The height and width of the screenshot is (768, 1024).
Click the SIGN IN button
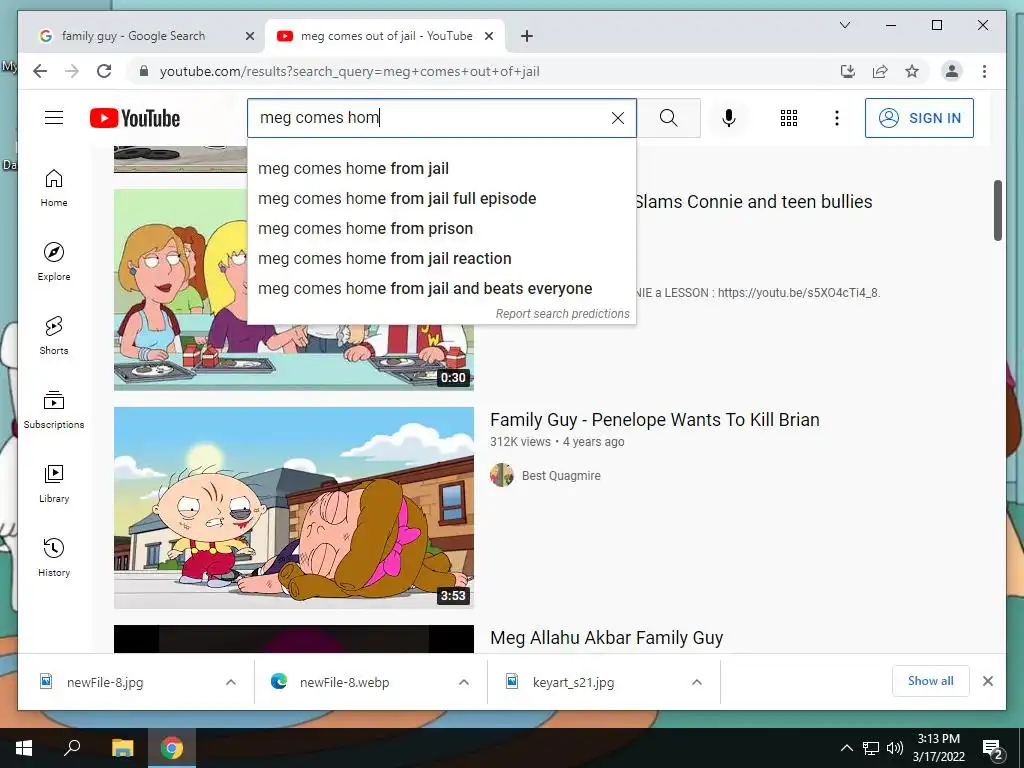919,118
